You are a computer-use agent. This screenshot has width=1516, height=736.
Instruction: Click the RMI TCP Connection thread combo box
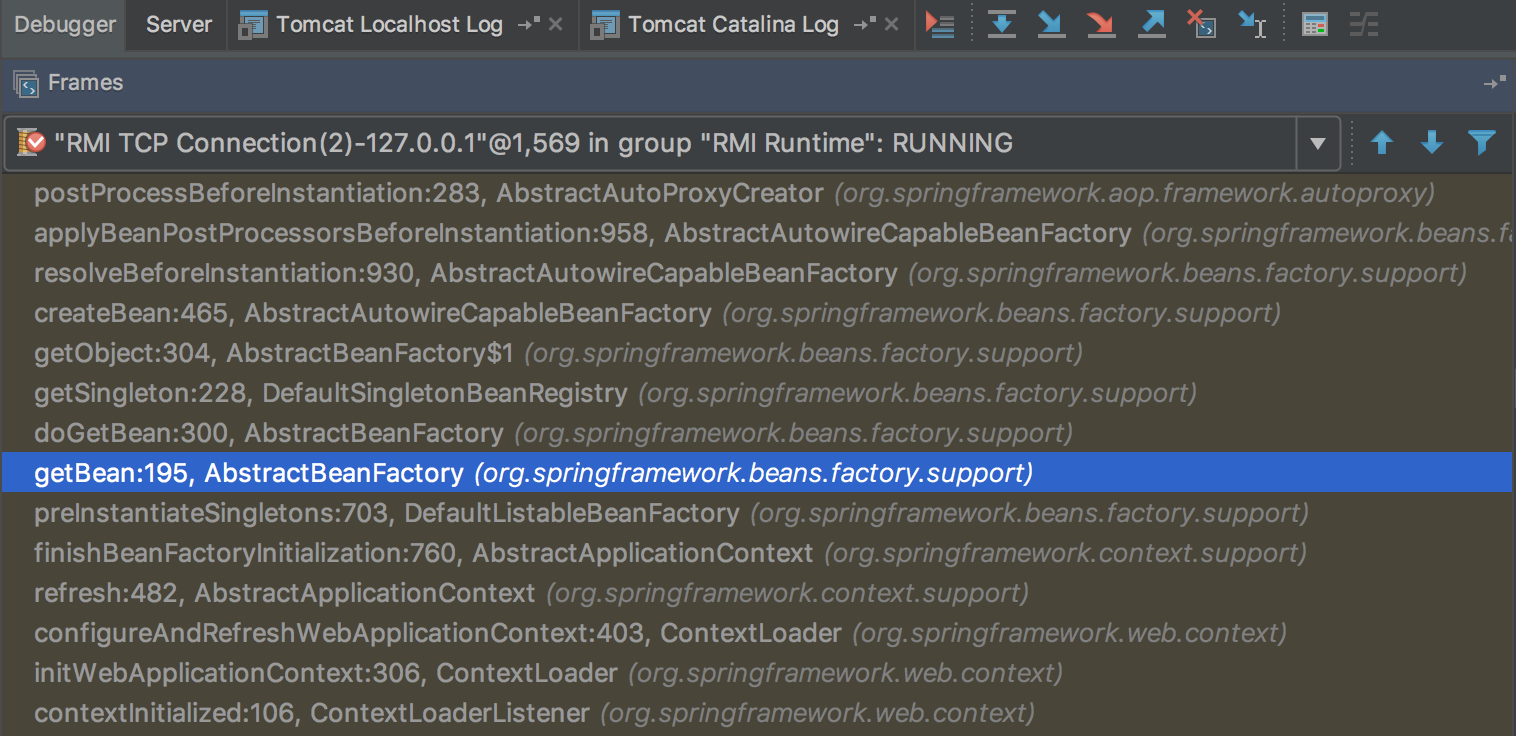(x=650, y=143)
